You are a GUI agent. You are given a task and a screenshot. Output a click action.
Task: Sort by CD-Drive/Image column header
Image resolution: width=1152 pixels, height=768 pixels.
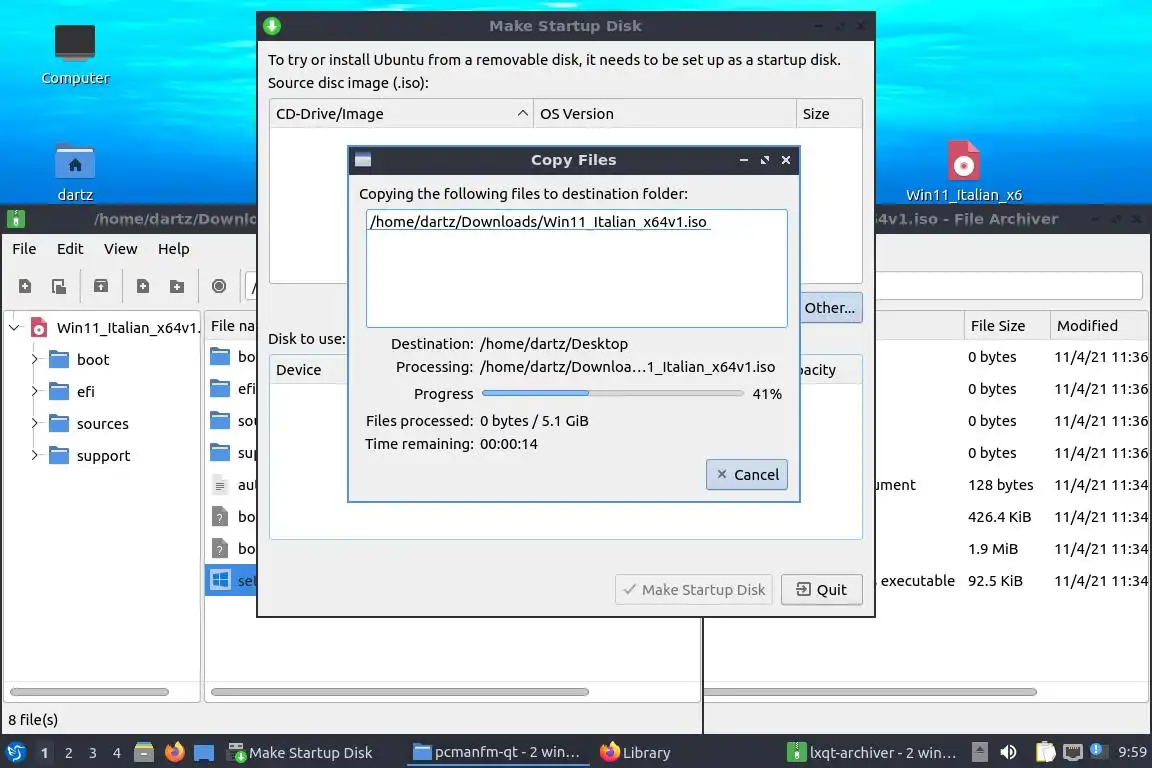[x=401, y=114]
